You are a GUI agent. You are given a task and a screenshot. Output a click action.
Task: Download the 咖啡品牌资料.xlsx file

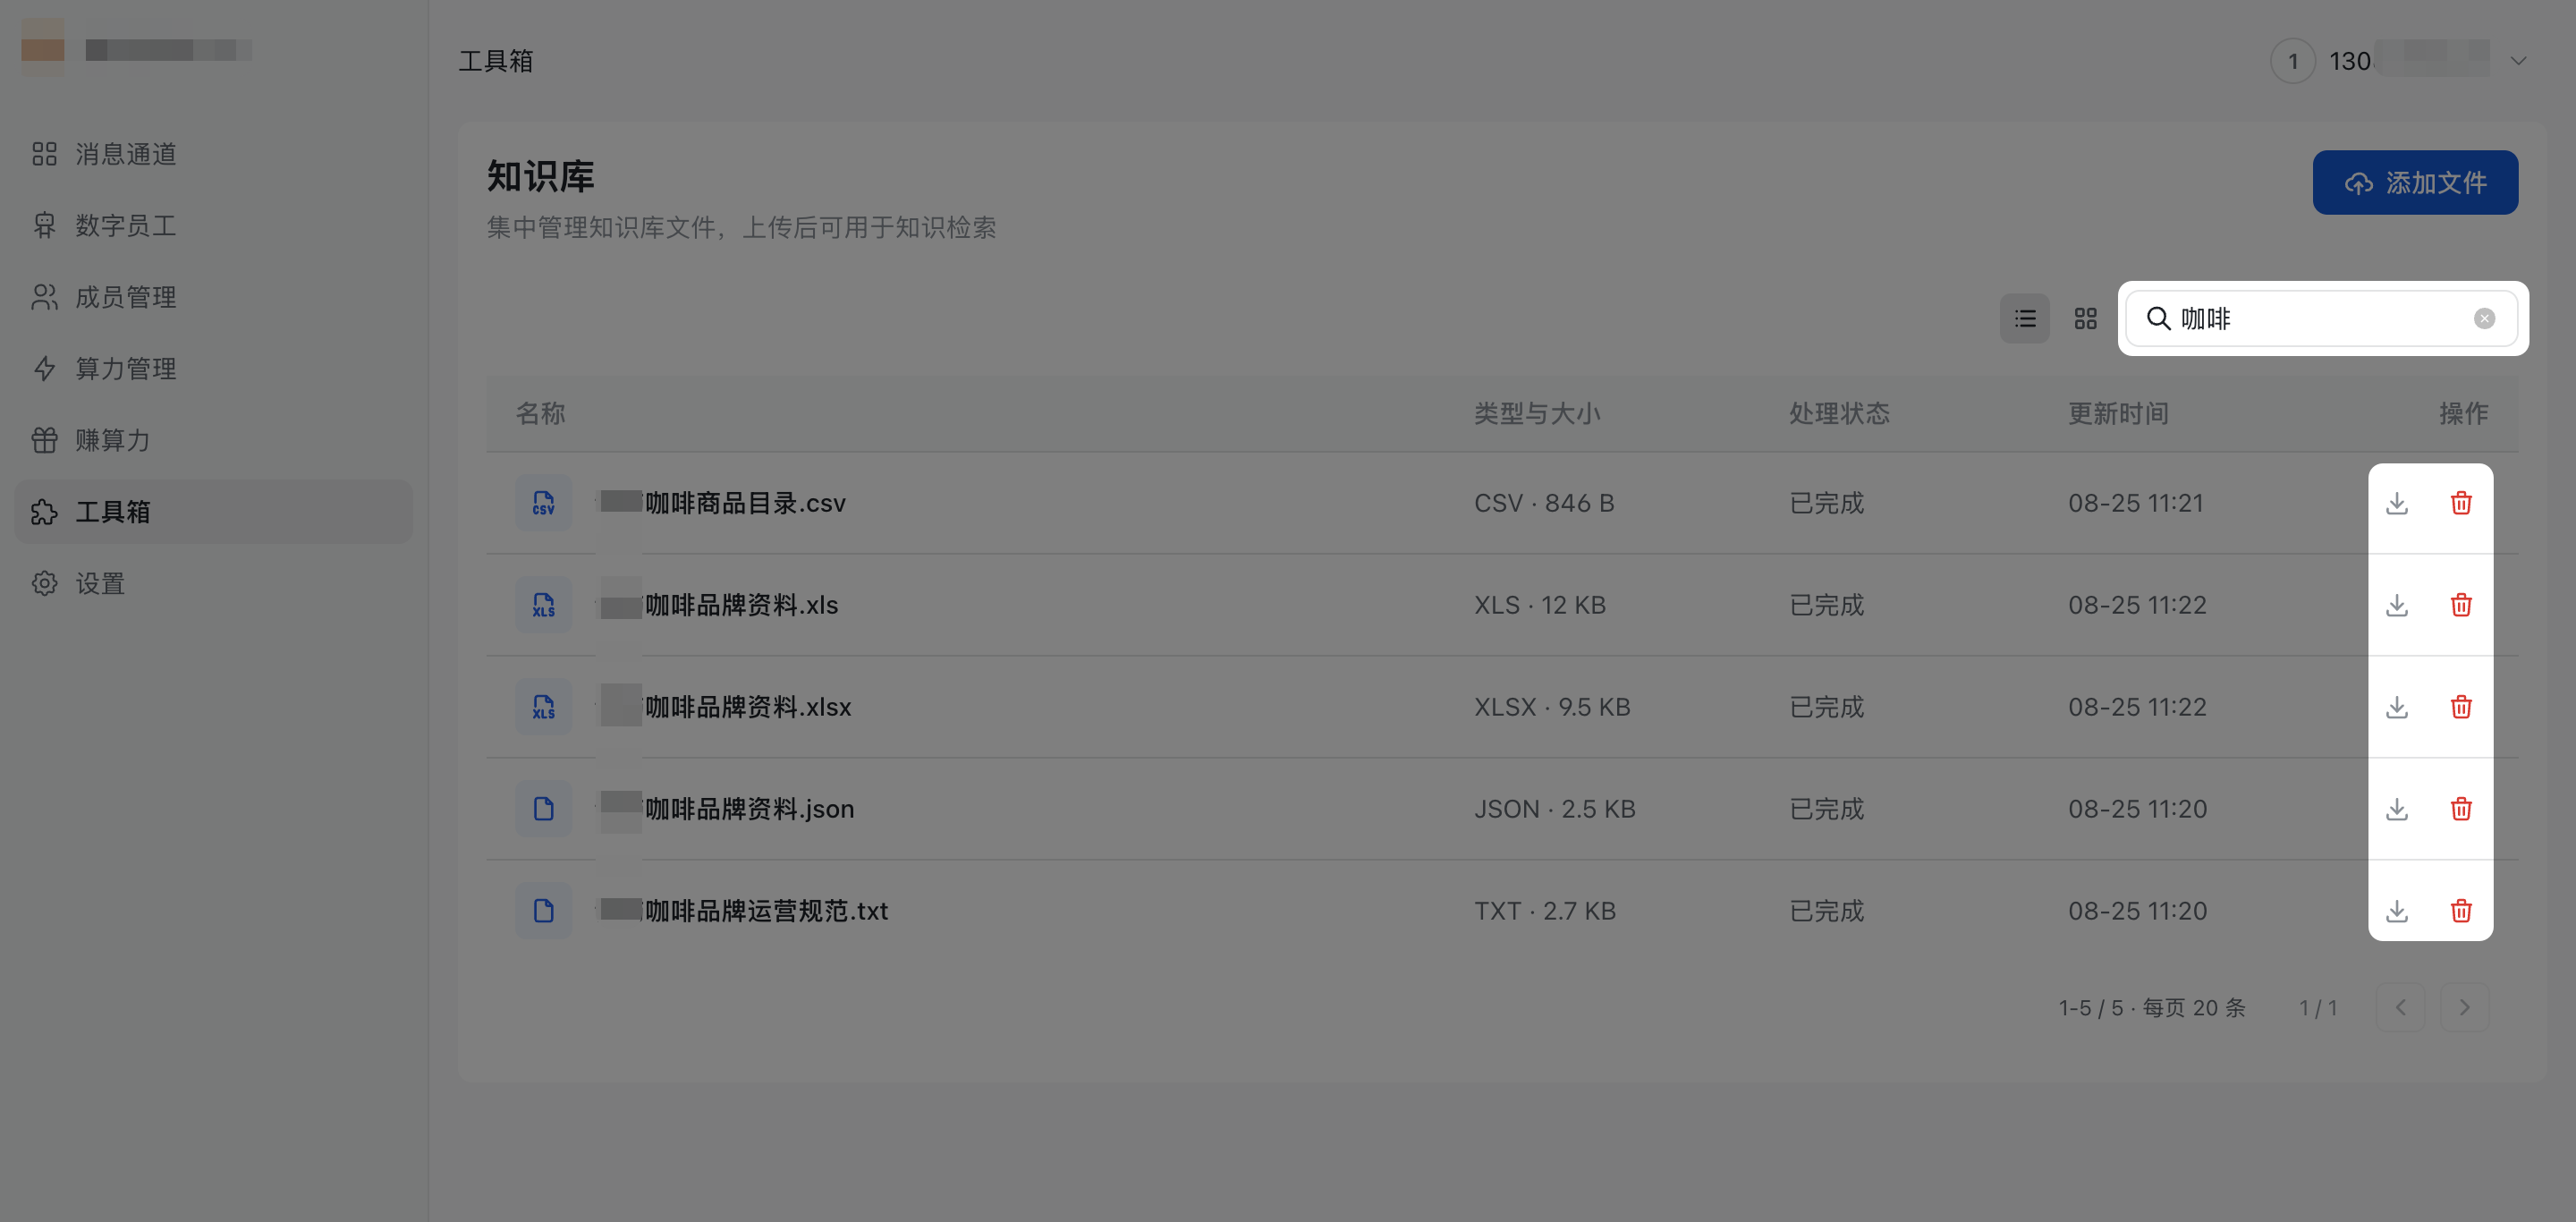[2396, 707]
